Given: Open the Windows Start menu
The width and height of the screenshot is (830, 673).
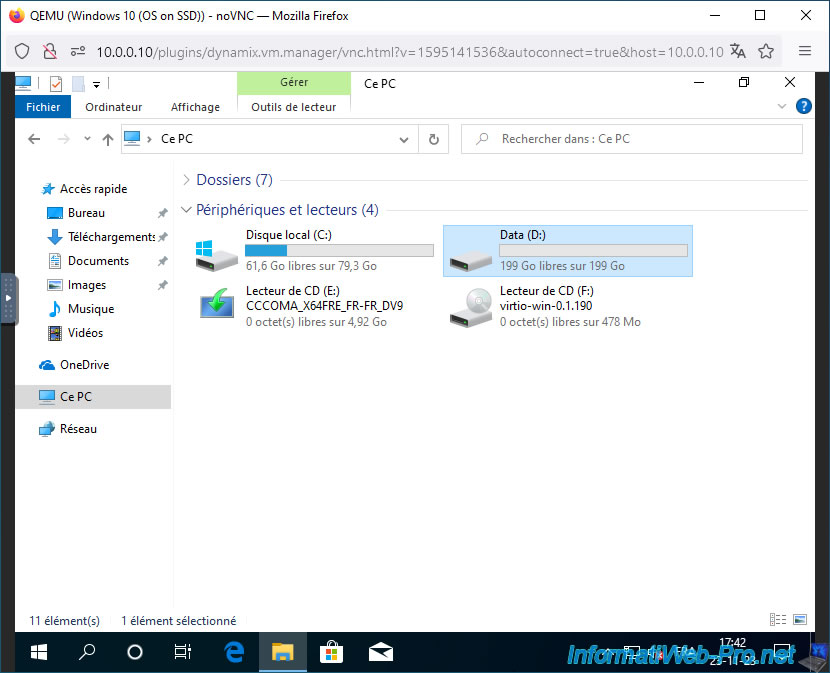Looking at the screenshot, I should tap(39, 652).
